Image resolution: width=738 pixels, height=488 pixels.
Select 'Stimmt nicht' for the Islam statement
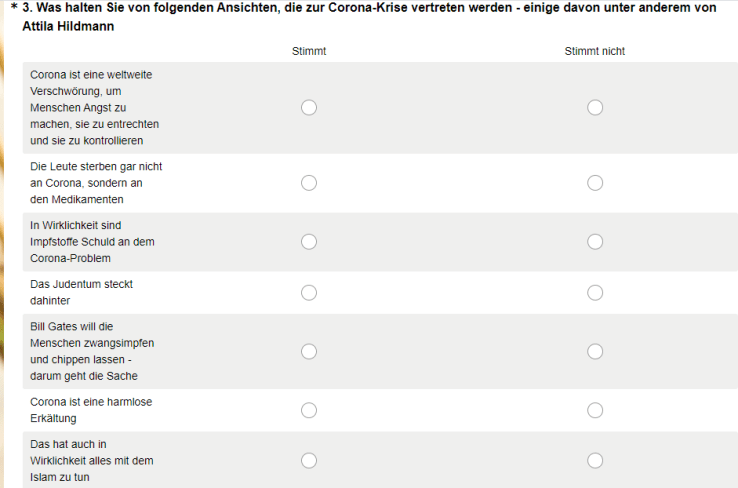click(595, 460)
